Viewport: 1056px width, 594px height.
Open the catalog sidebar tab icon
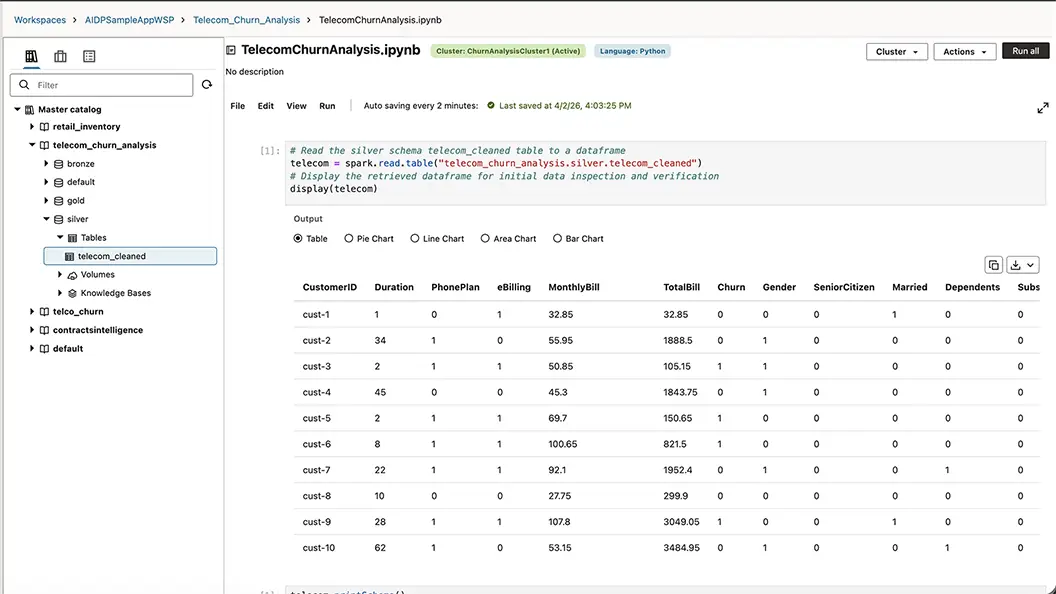31,57
